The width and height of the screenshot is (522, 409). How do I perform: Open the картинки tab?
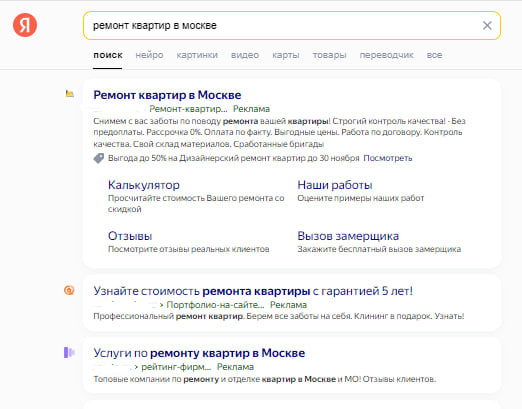(197, 55)
